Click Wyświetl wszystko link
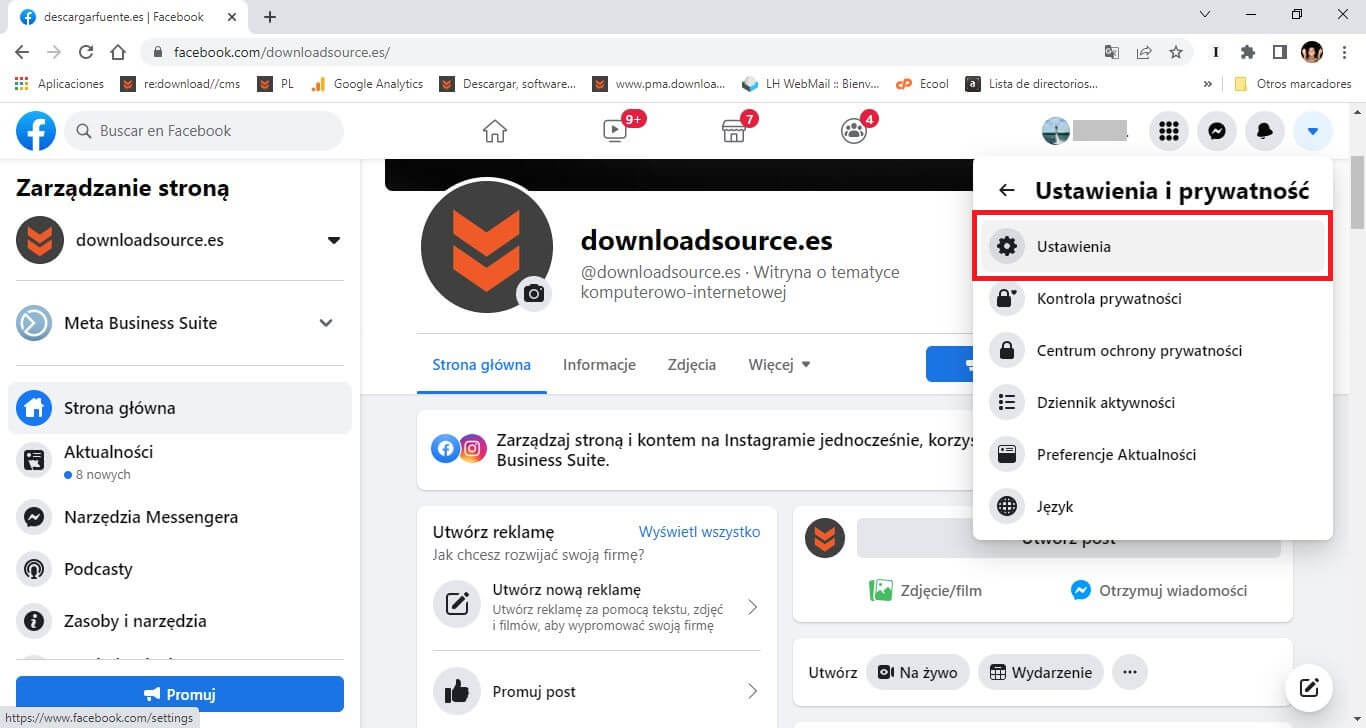 pos(699,532)
